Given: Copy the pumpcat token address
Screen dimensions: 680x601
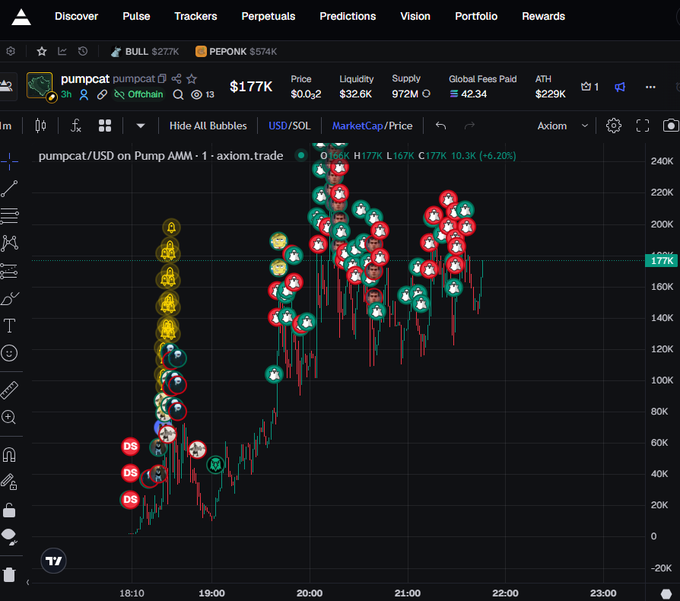Looking at the screenshot, I should click(x=162, y=78).
